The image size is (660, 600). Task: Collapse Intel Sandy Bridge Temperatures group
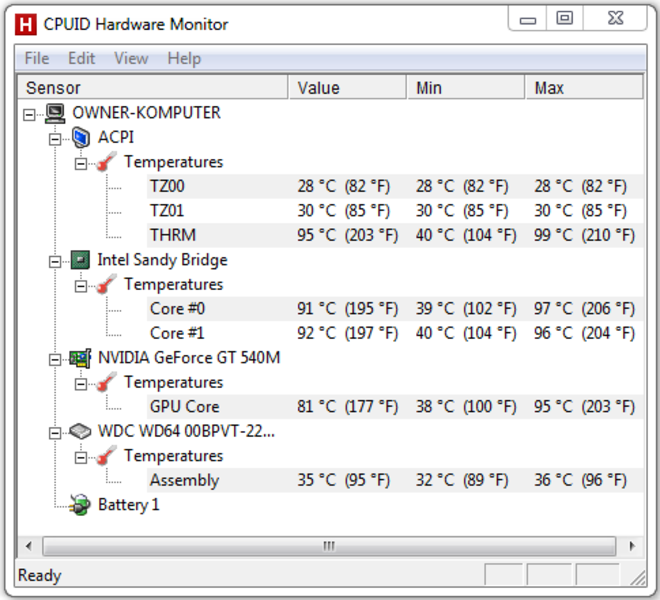click(x=80, y=286)
